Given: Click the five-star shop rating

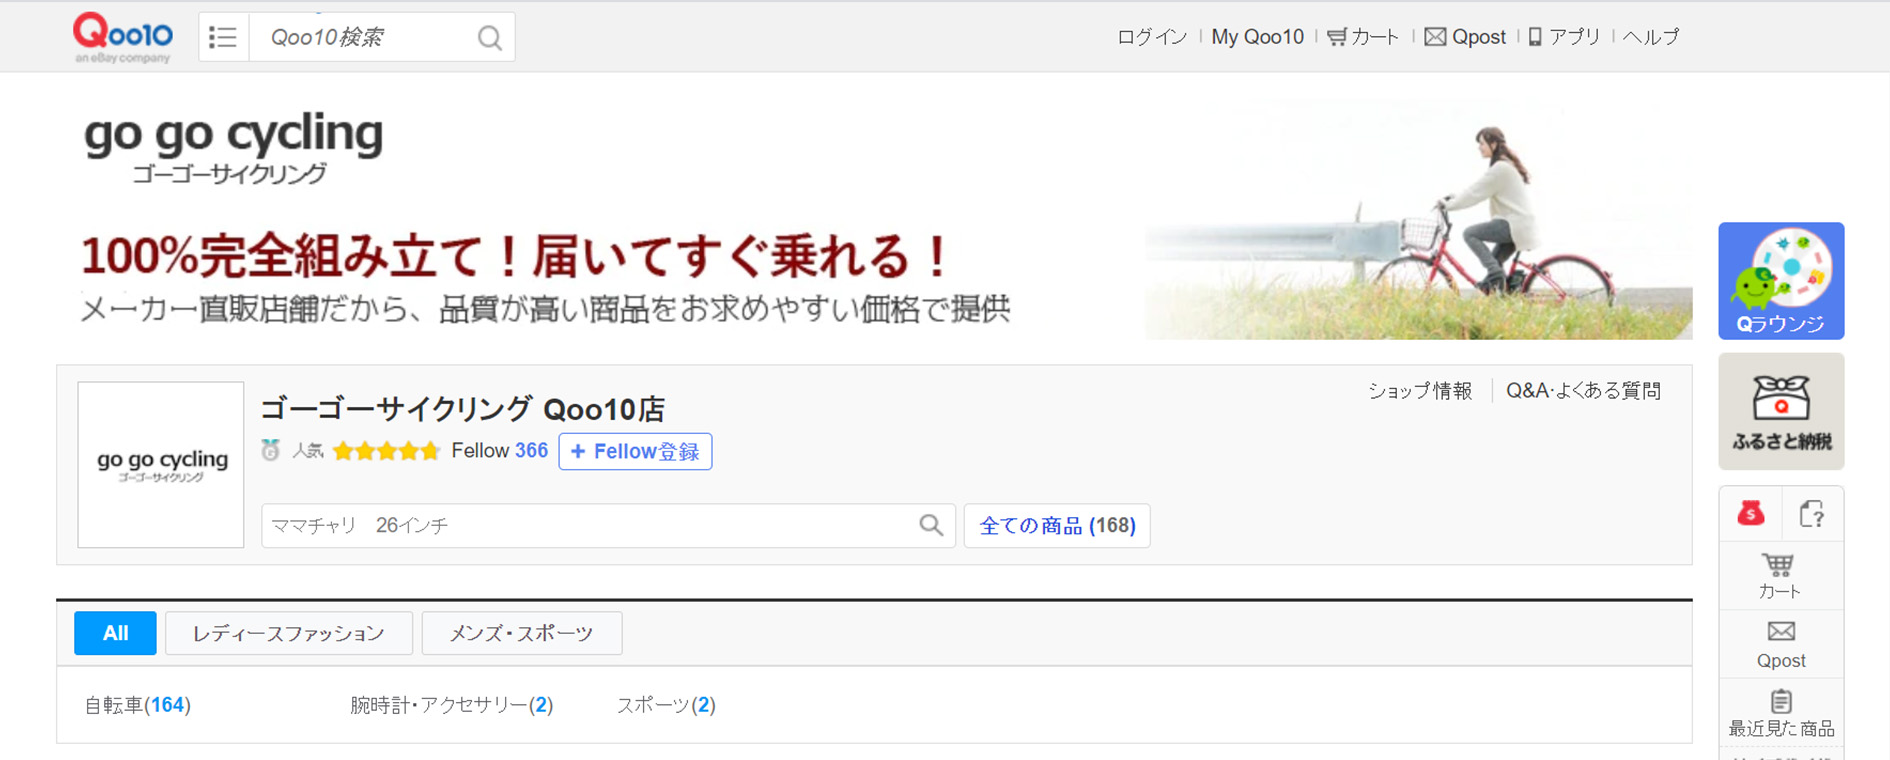Looking at the screenshot, I should point(386,451).
